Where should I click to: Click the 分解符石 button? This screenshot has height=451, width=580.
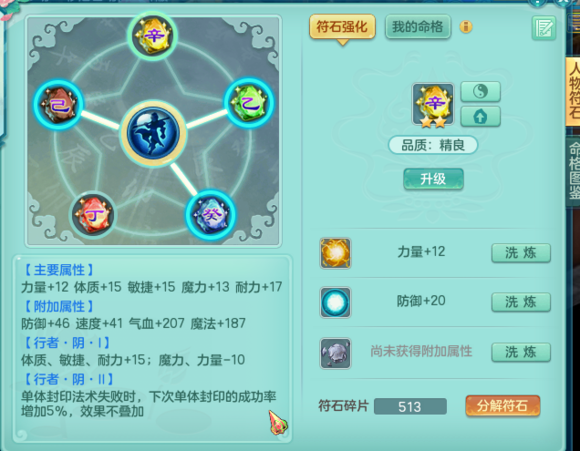coord(502,406)
